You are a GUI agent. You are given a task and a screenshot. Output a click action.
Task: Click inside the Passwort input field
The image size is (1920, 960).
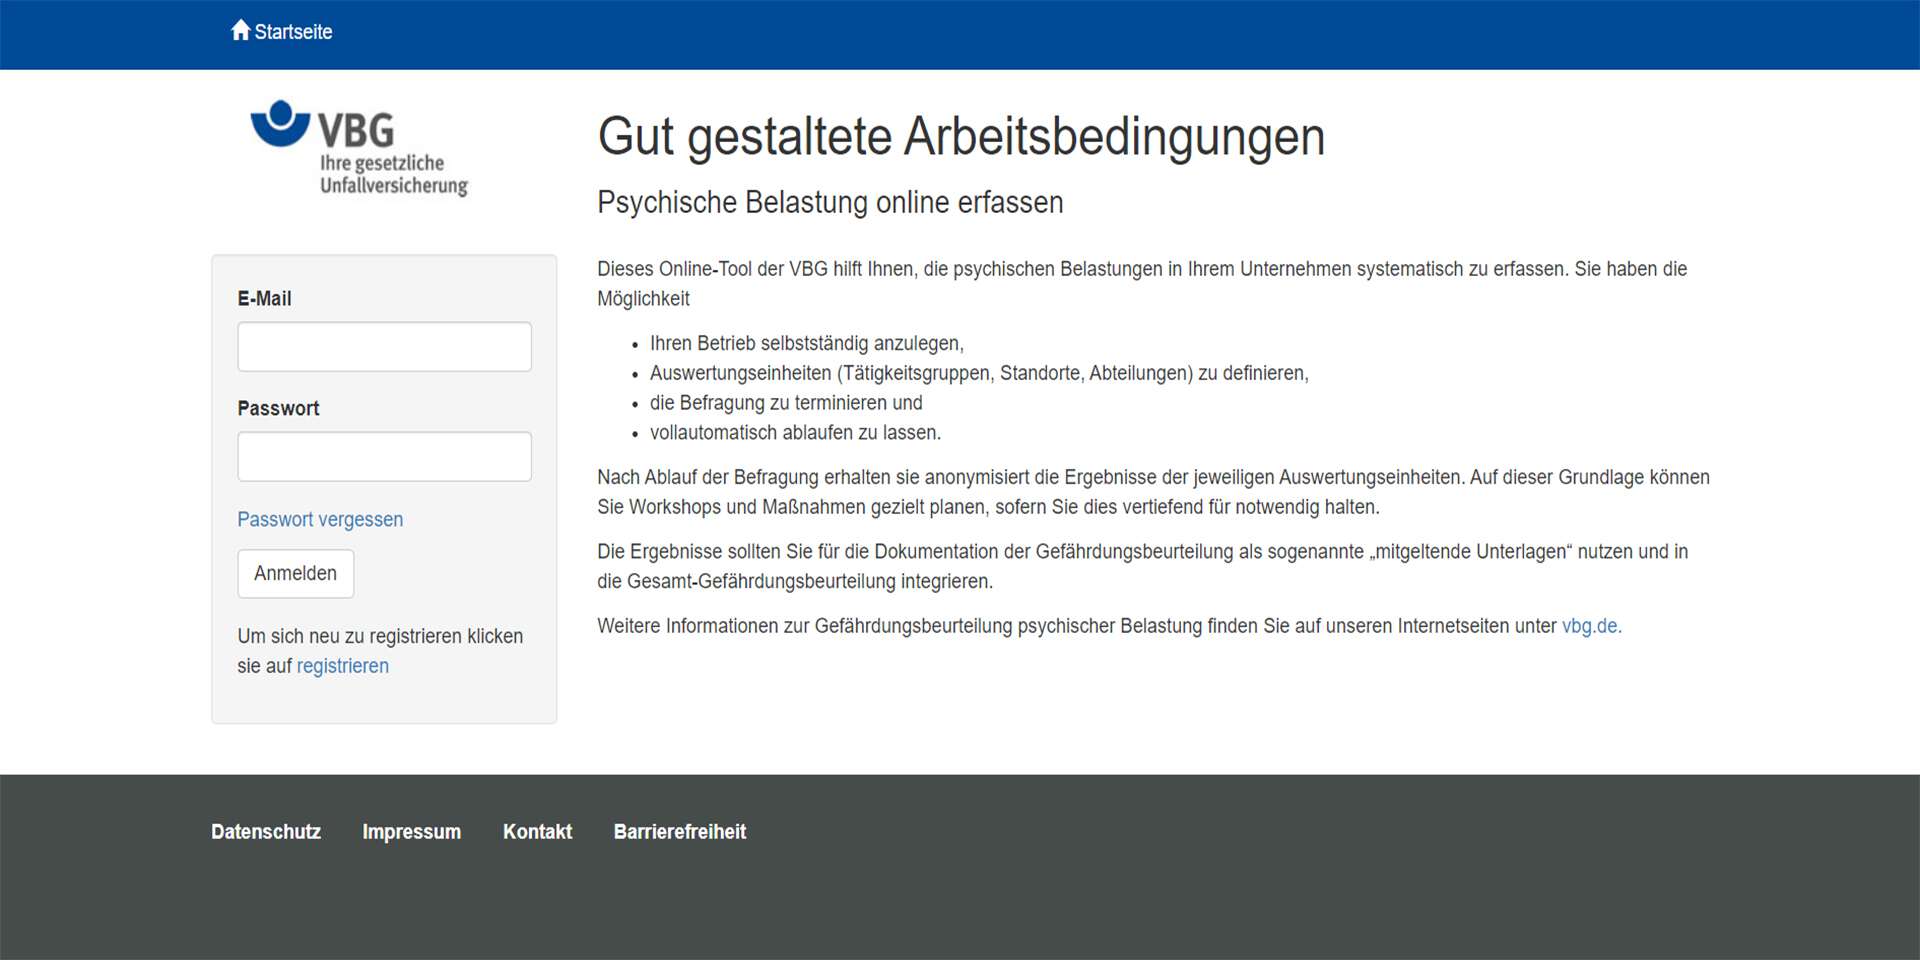pyautogui.click(x=384, y=456)
